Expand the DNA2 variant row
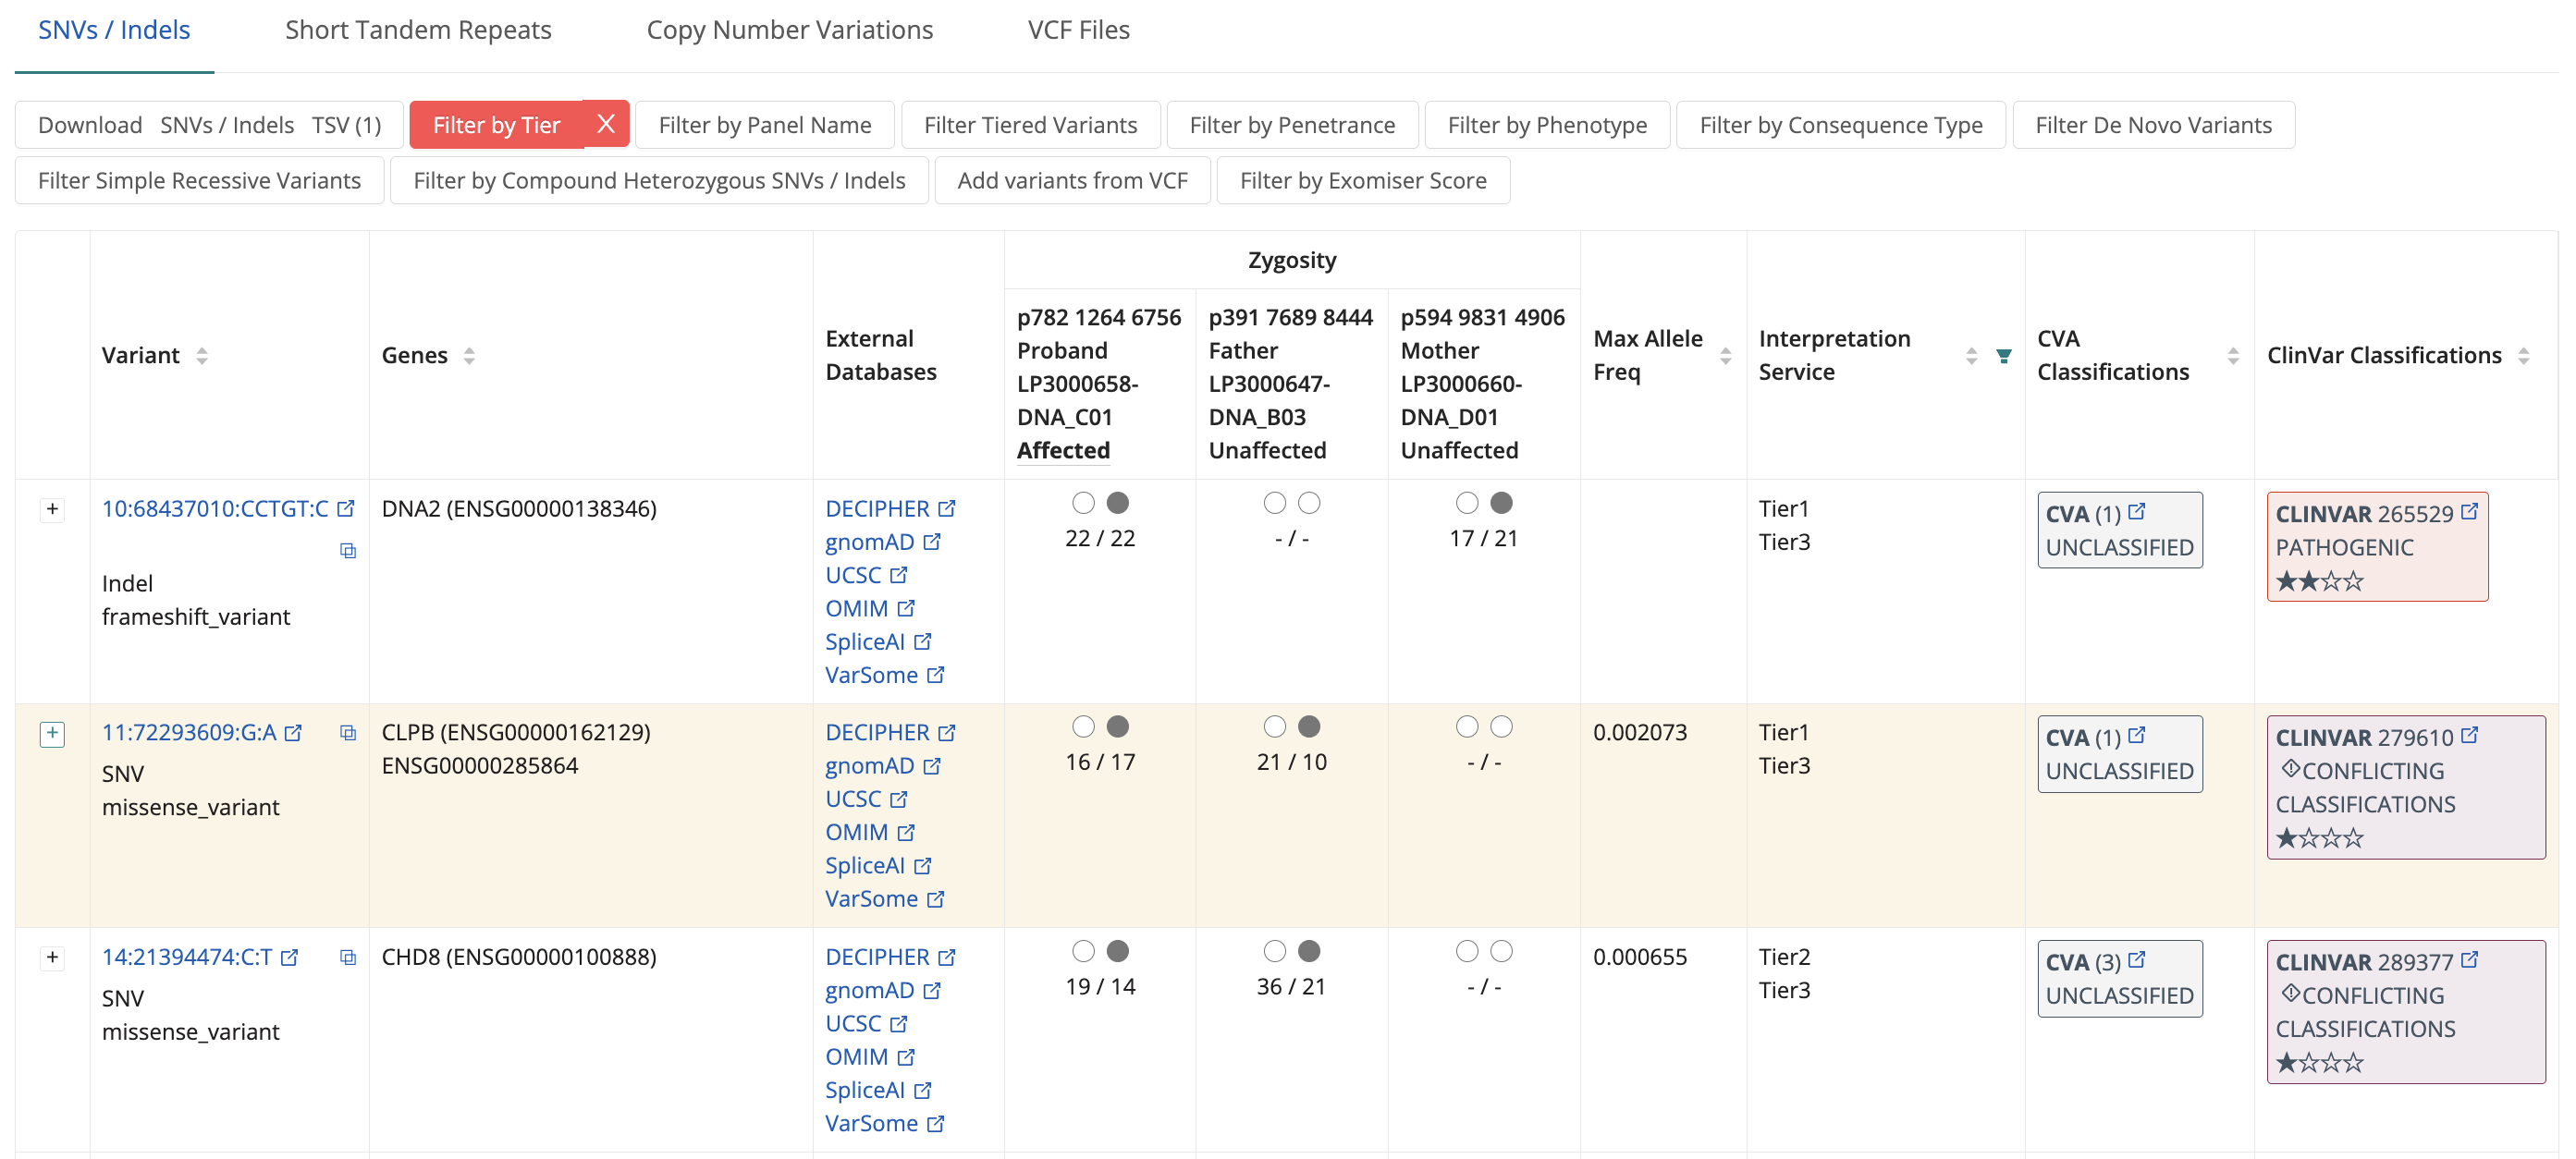The image size is (2576, 1159). click(x=53, y=509)
